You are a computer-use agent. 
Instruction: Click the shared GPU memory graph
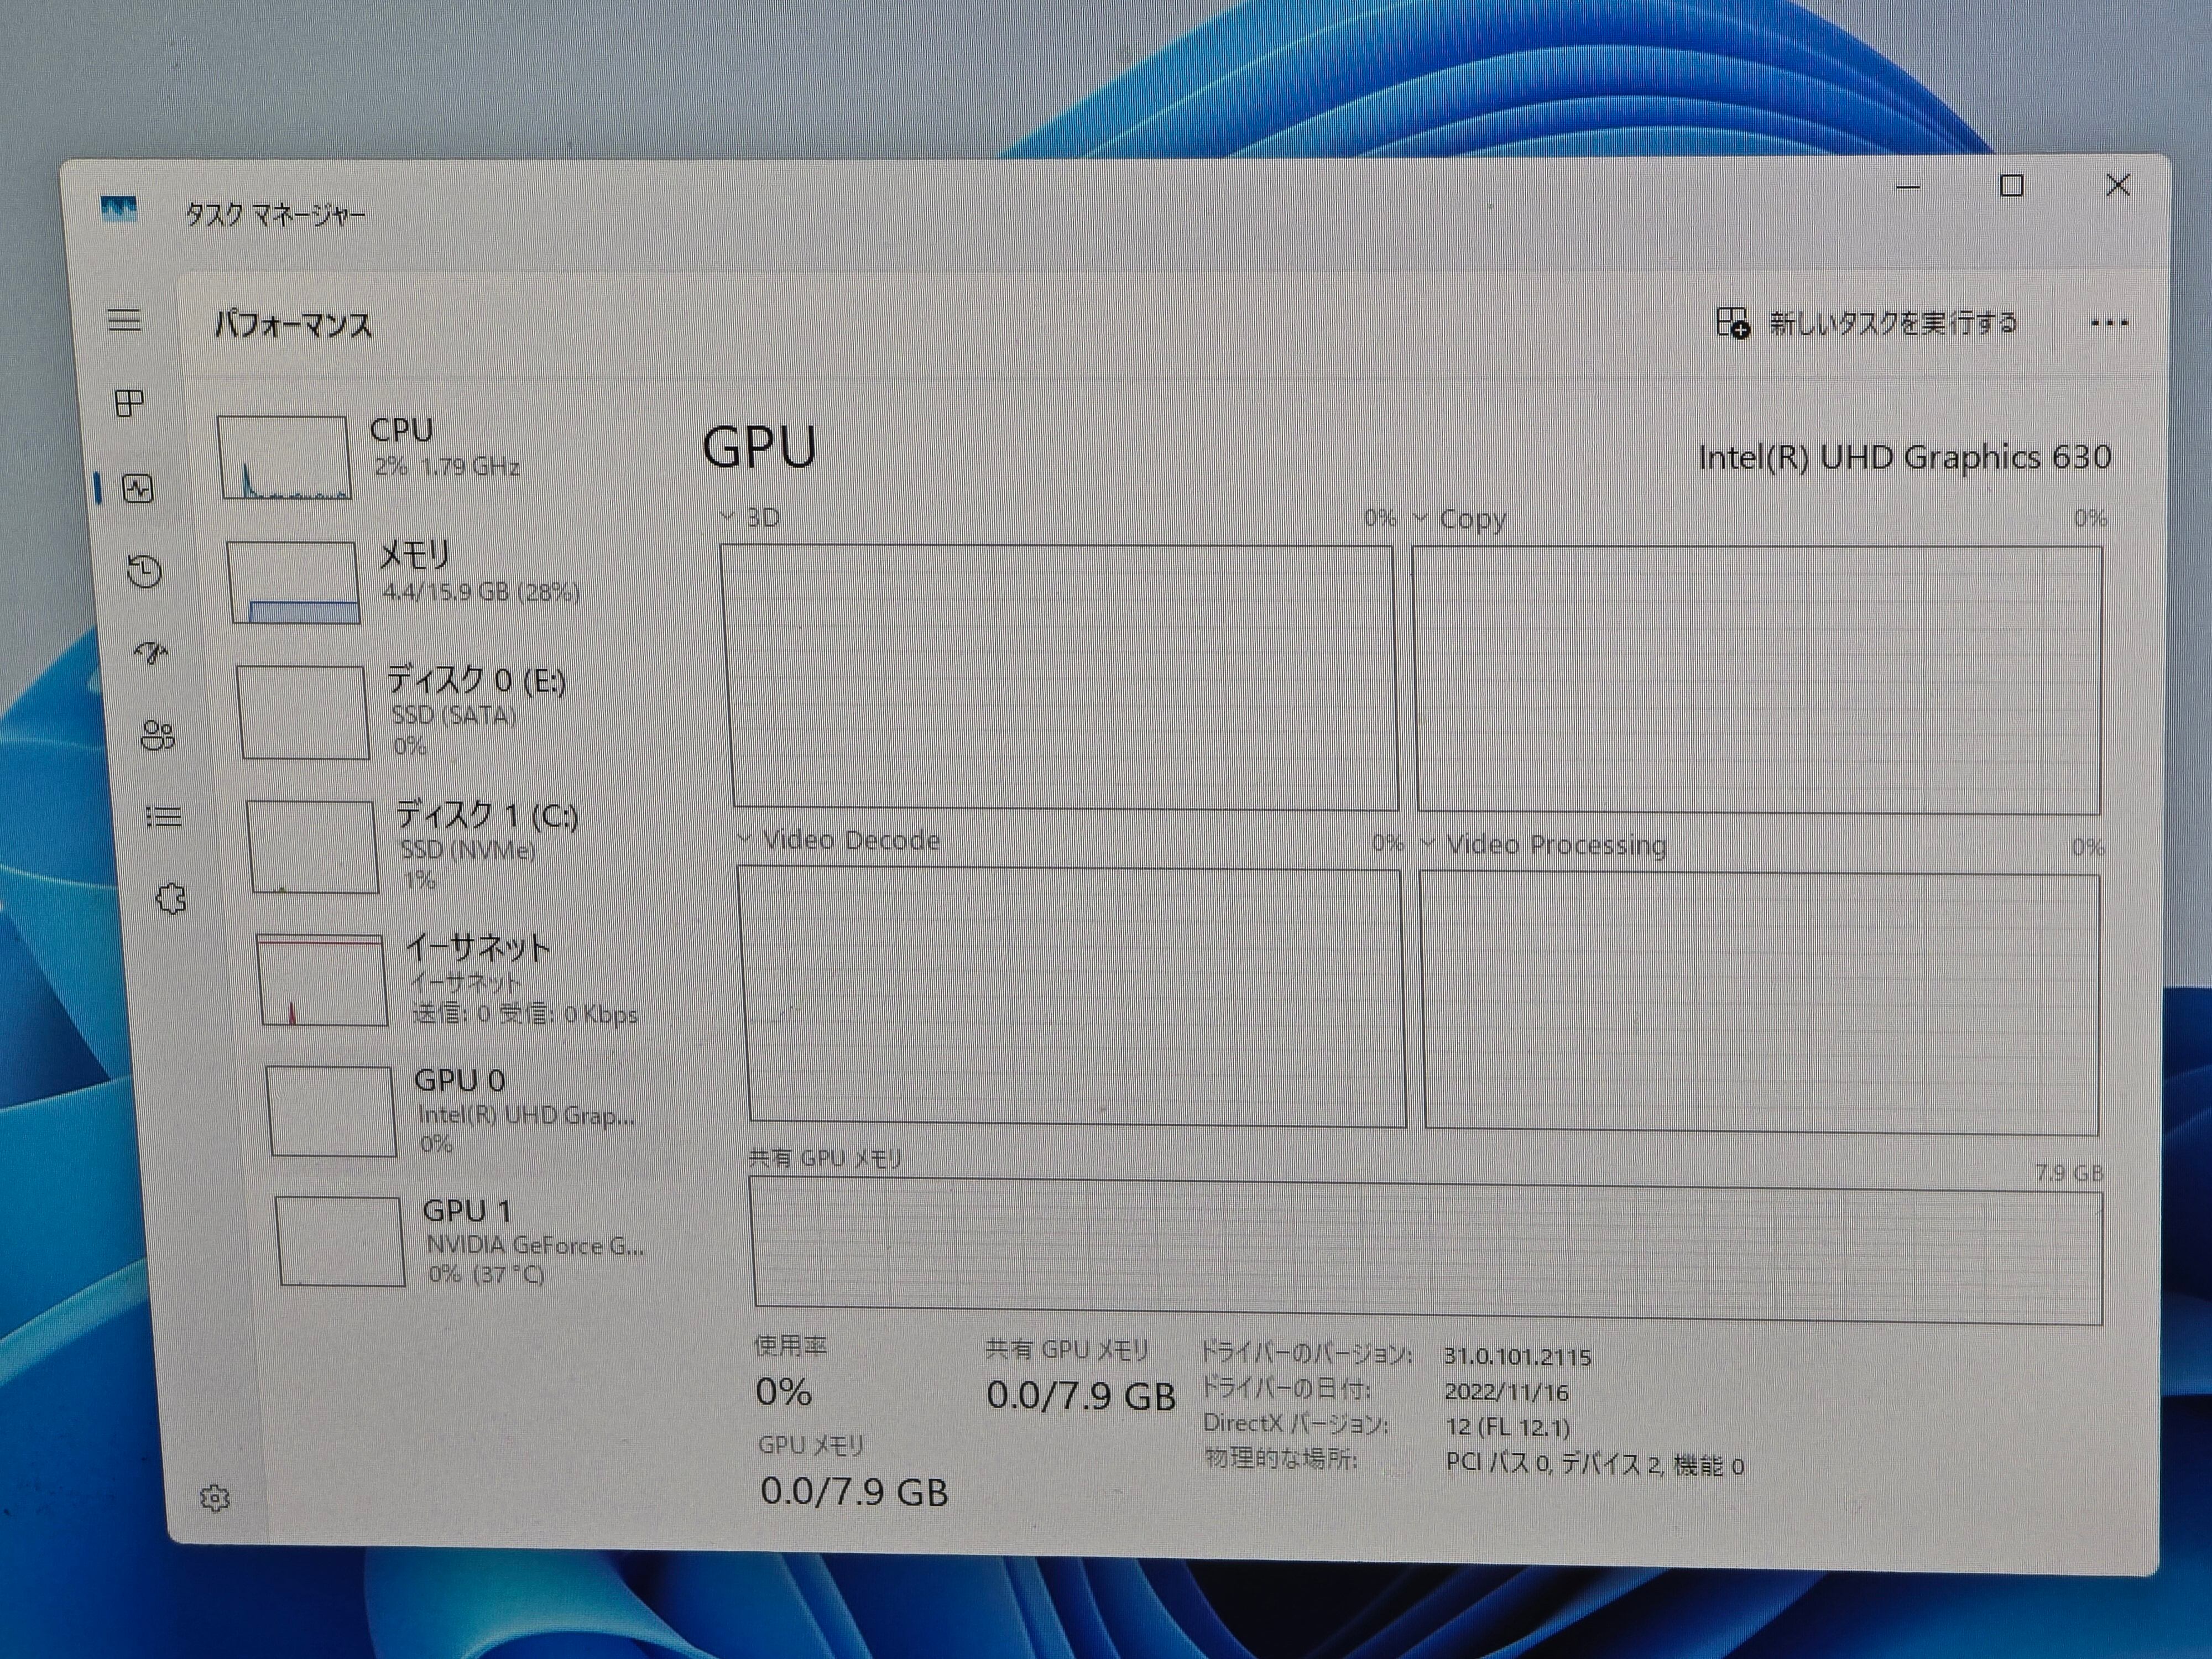click(x=1427, y=1250)
